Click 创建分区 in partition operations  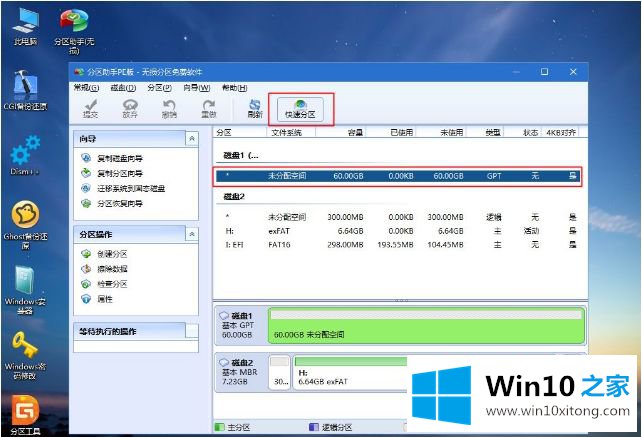point(113,254)
